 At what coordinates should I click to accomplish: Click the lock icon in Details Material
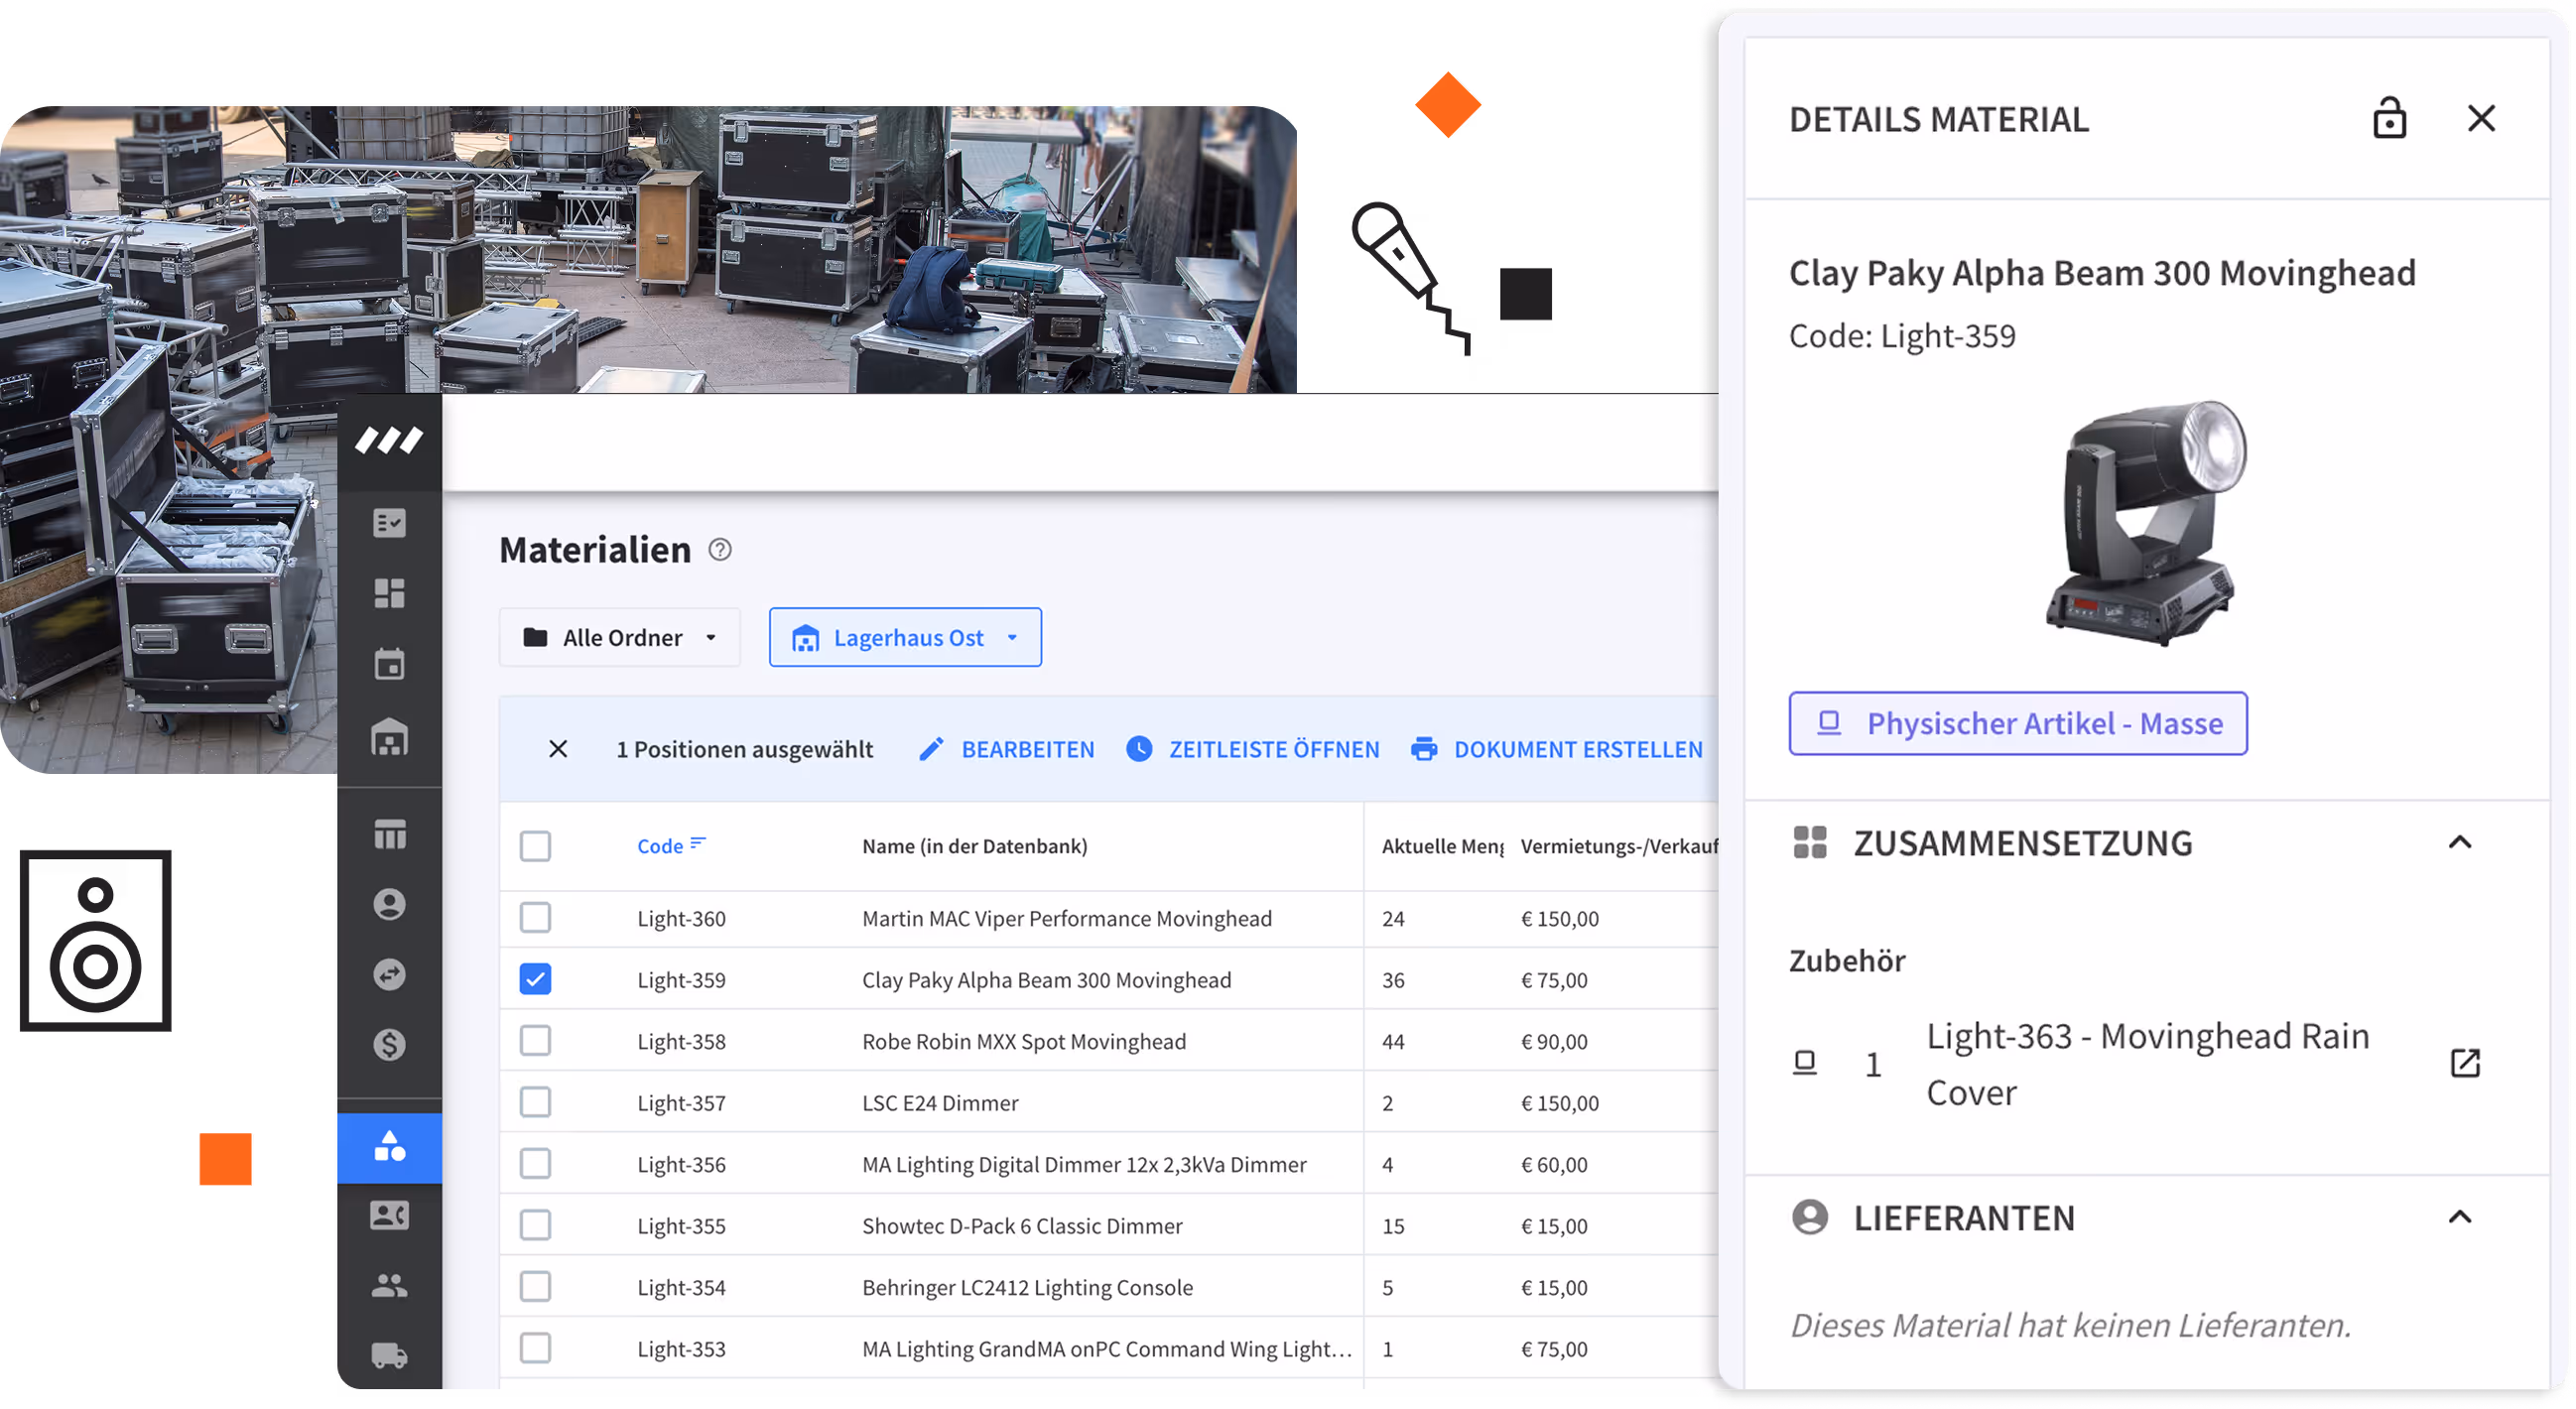(2389, 119)
